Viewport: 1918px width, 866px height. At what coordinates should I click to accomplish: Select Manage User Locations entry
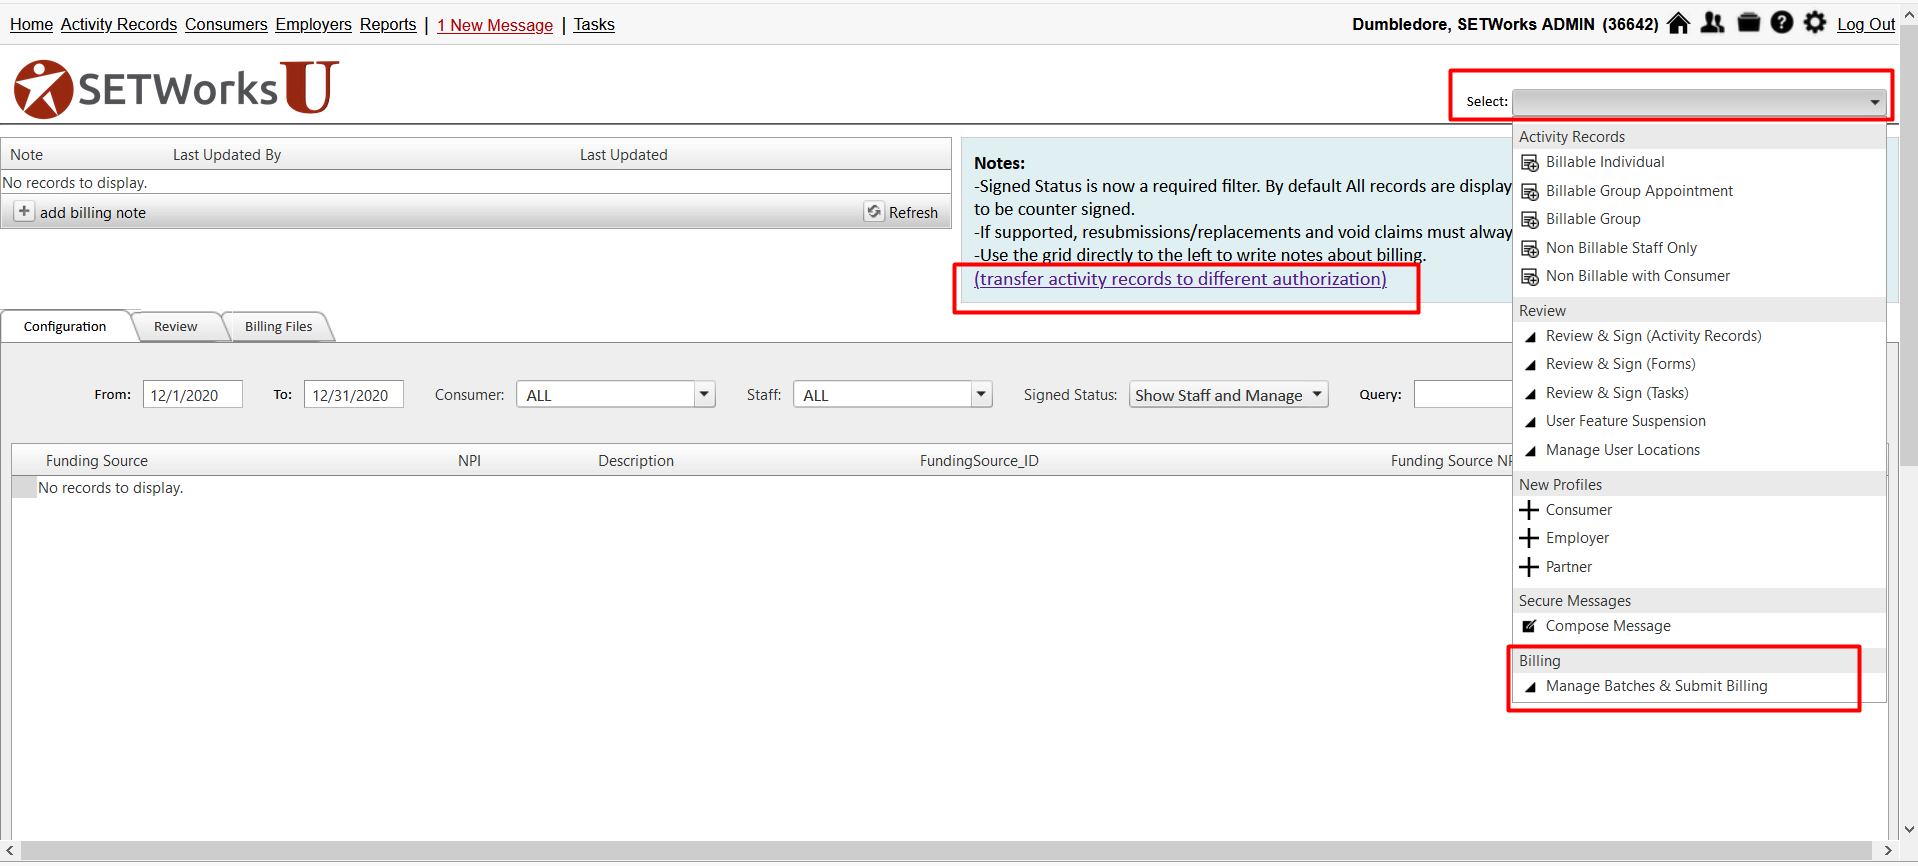point(1623,450)
